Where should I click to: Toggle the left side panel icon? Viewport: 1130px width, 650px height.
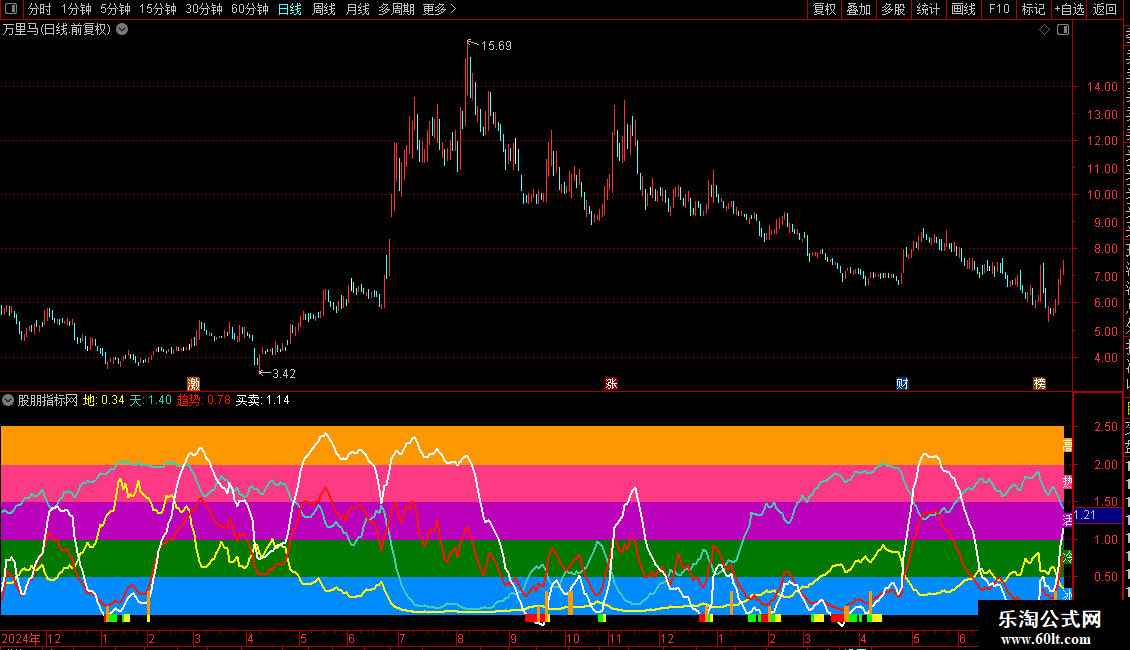click(11, 9)
